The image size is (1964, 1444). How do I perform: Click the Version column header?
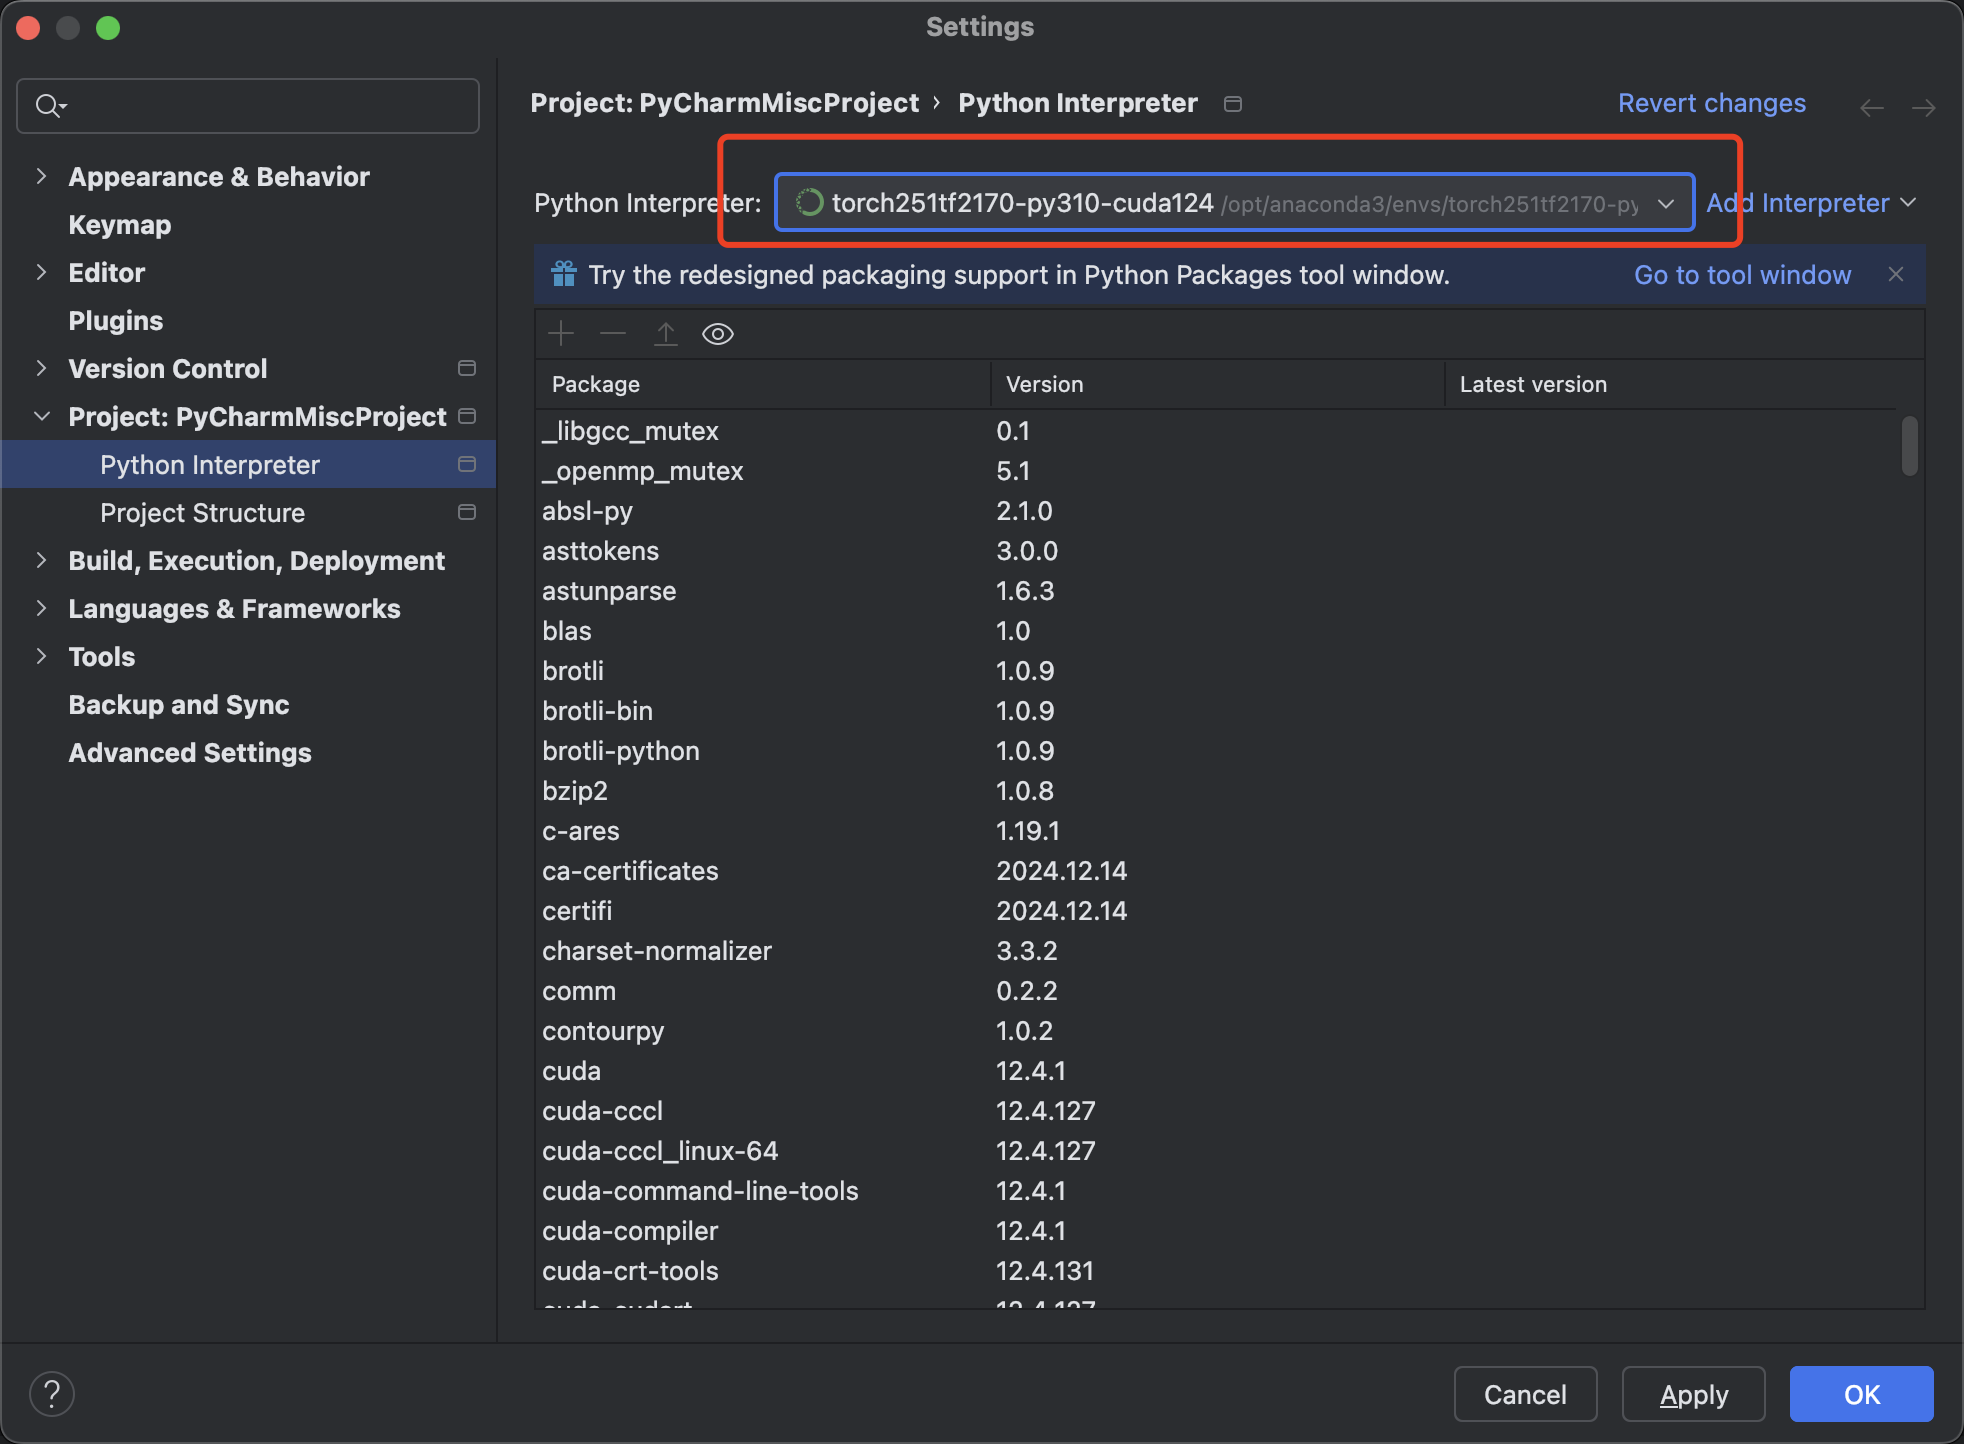pos(1217,385)
